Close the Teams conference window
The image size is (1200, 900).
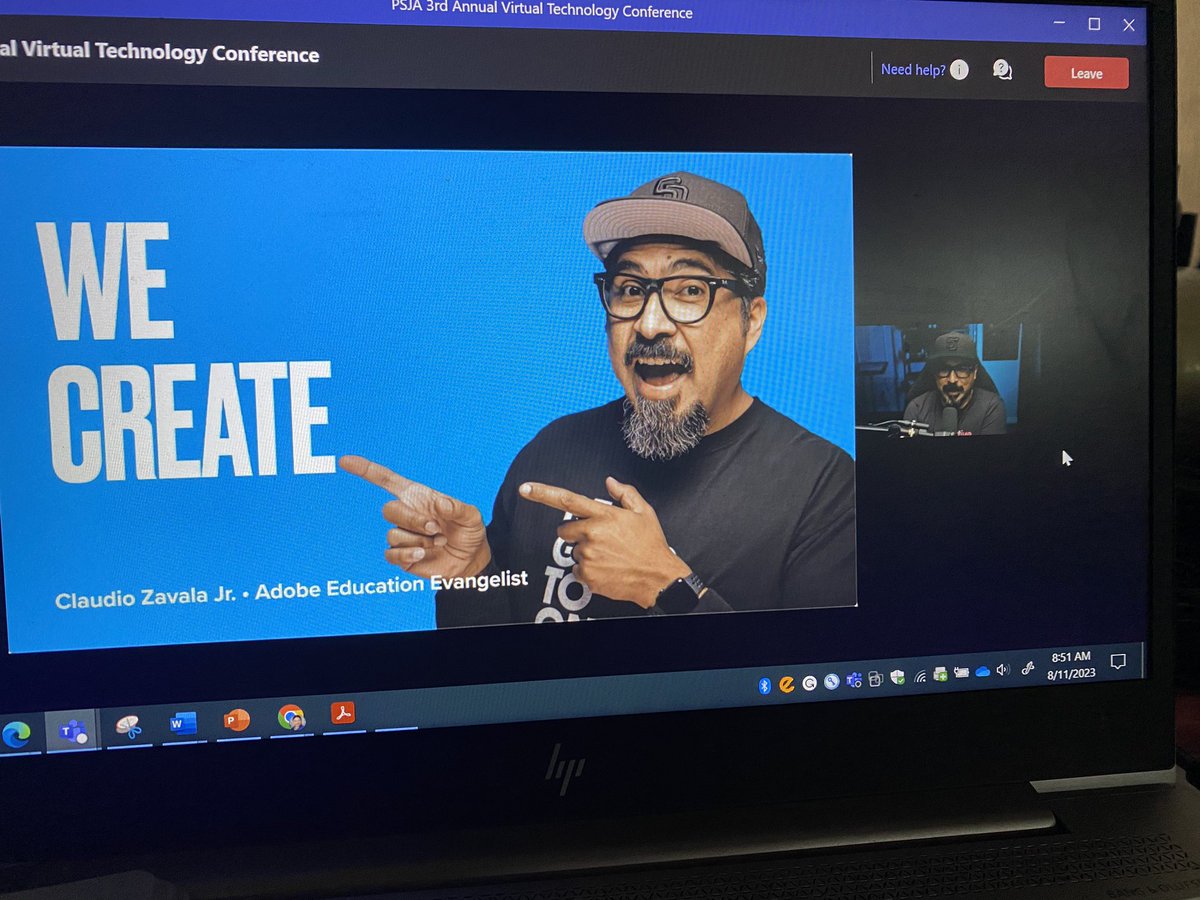point(1129,25)
